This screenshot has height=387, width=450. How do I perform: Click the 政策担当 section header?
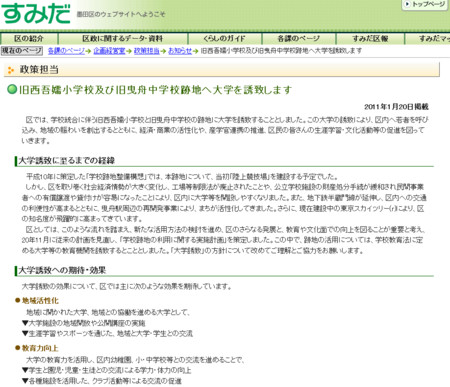(222, 69)
